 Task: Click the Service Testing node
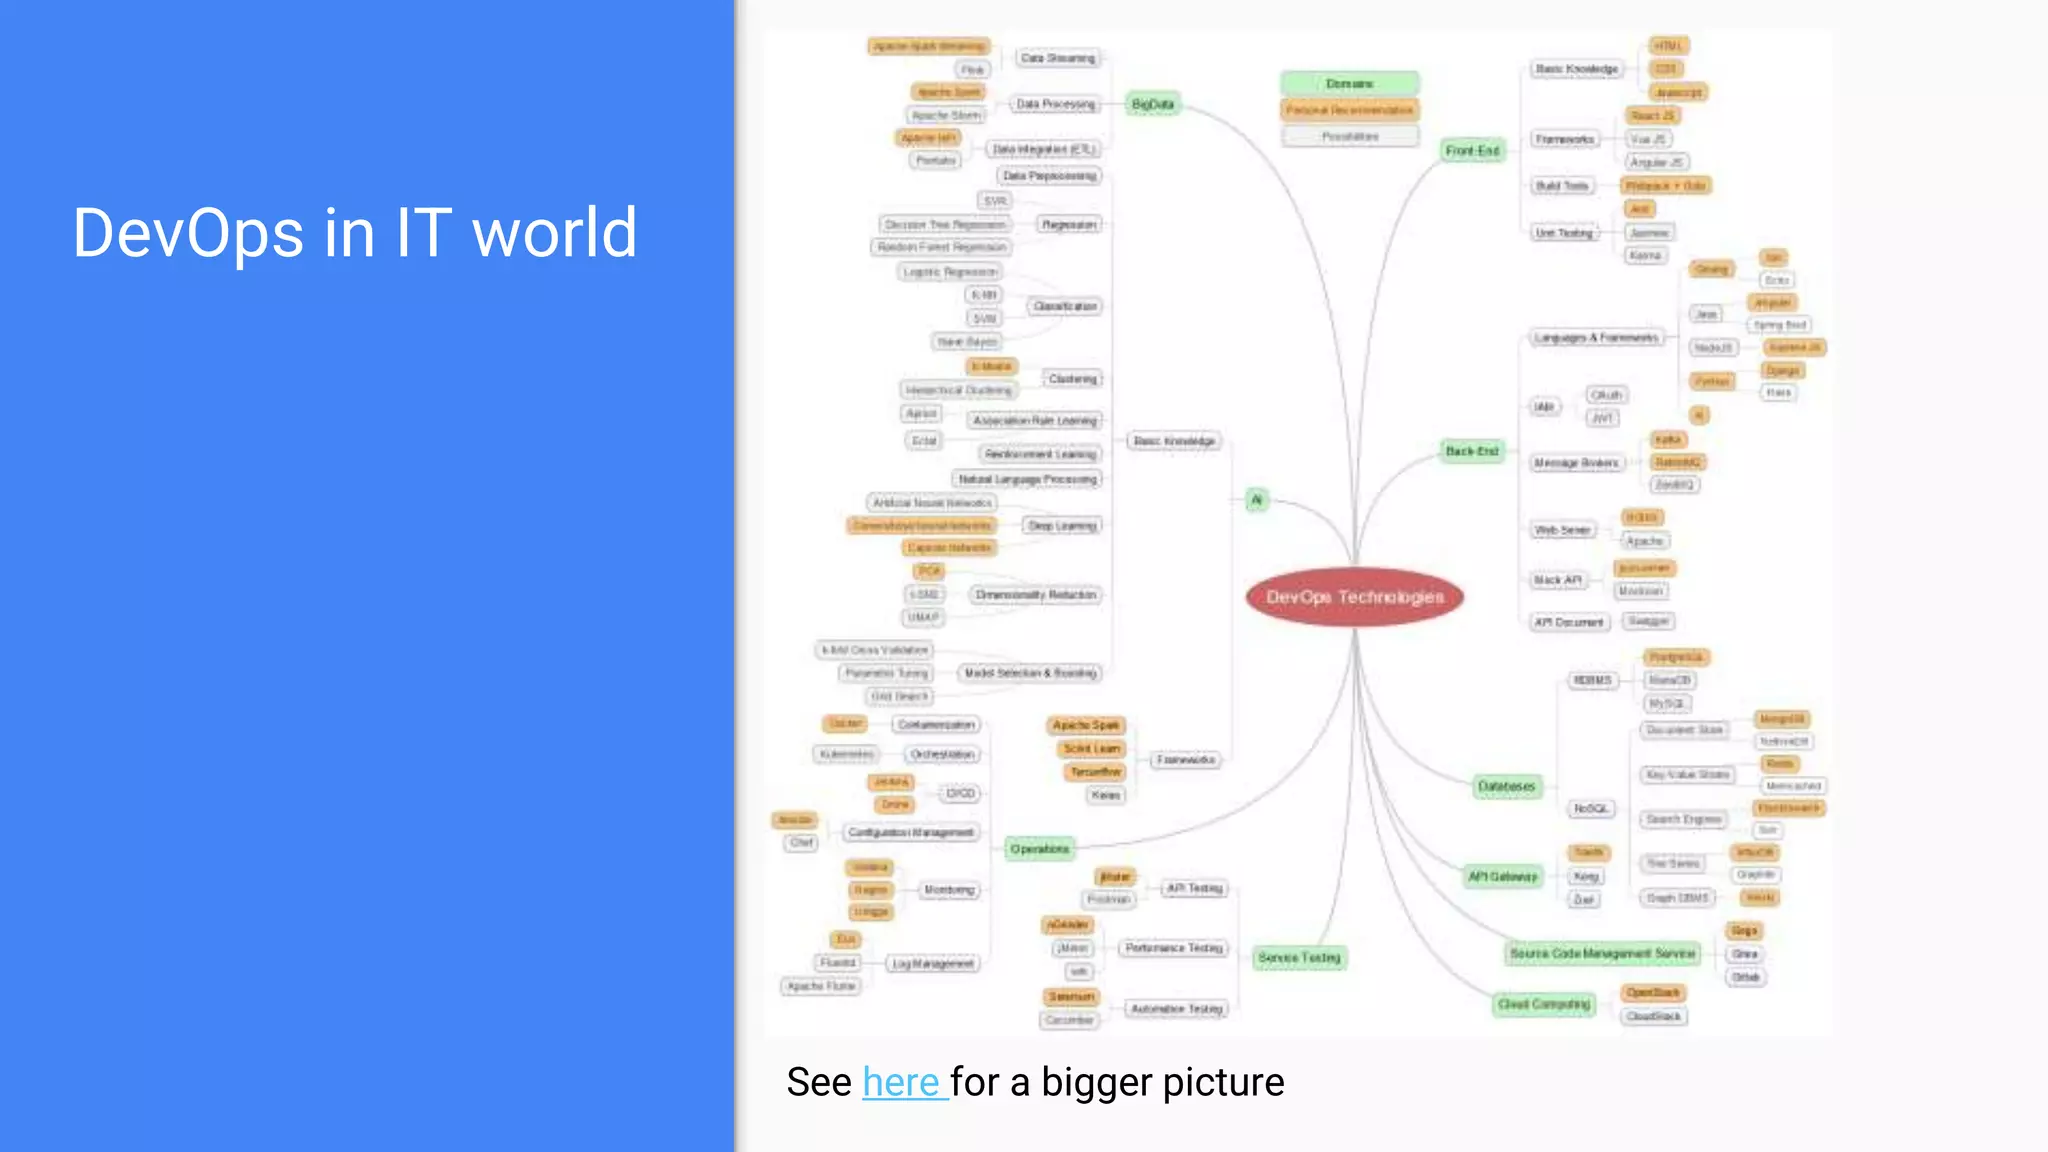[x=1299, y=958]
